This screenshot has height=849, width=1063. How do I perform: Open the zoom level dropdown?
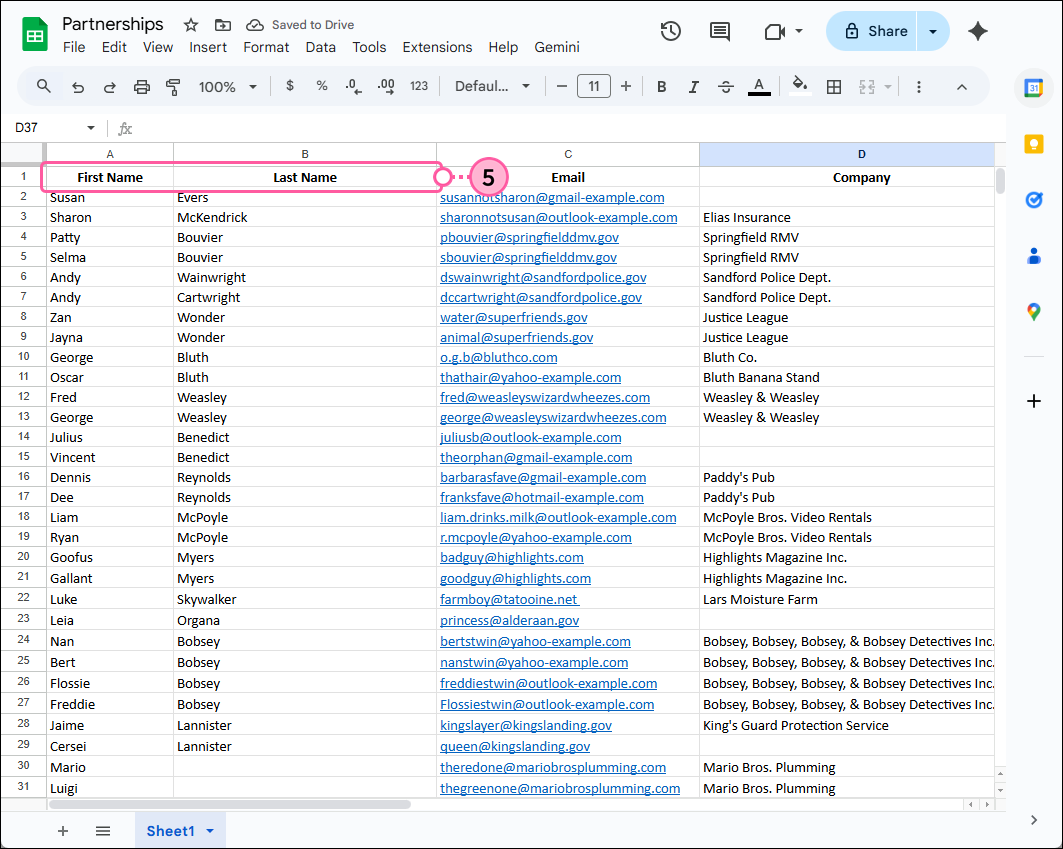click(227, 86)
